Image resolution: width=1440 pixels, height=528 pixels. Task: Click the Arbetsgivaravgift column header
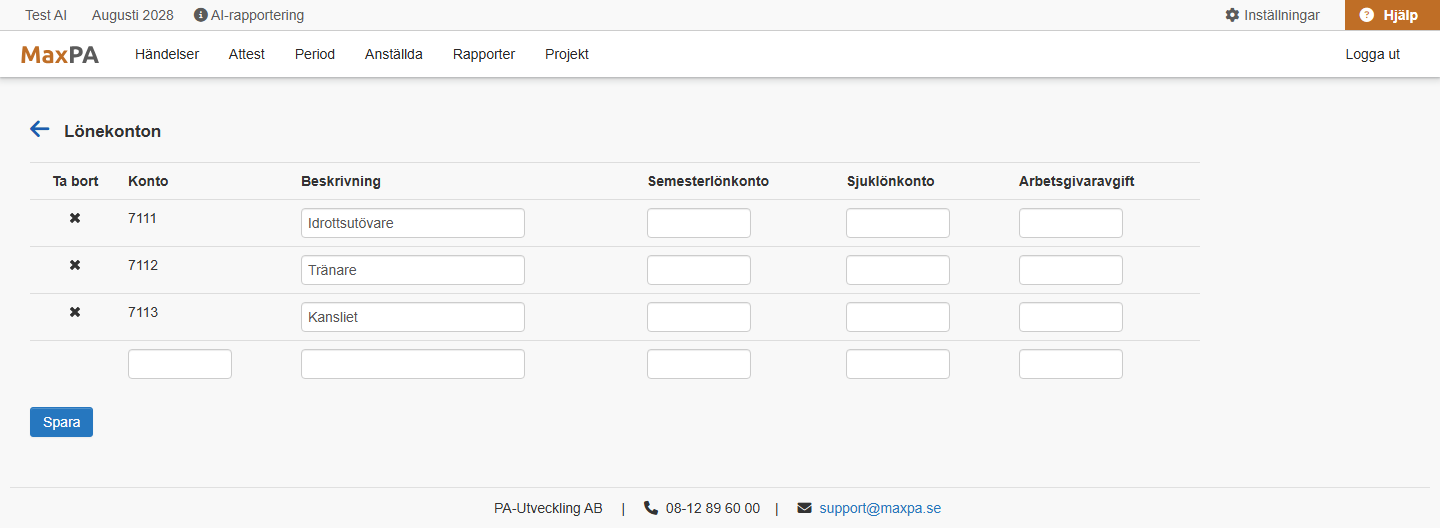coord(1077,181)
